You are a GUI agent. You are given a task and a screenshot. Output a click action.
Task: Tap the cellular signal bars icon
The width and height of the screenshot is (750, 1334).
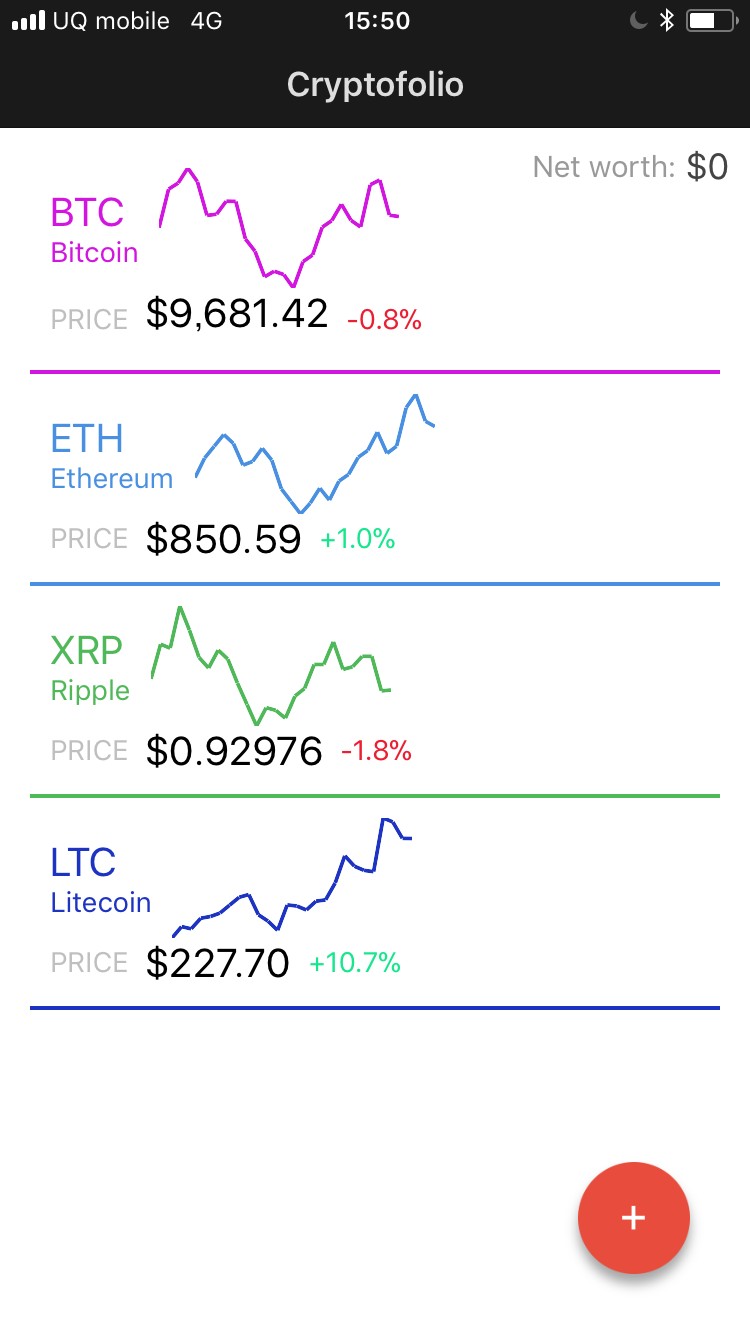(x=29, y=20)
